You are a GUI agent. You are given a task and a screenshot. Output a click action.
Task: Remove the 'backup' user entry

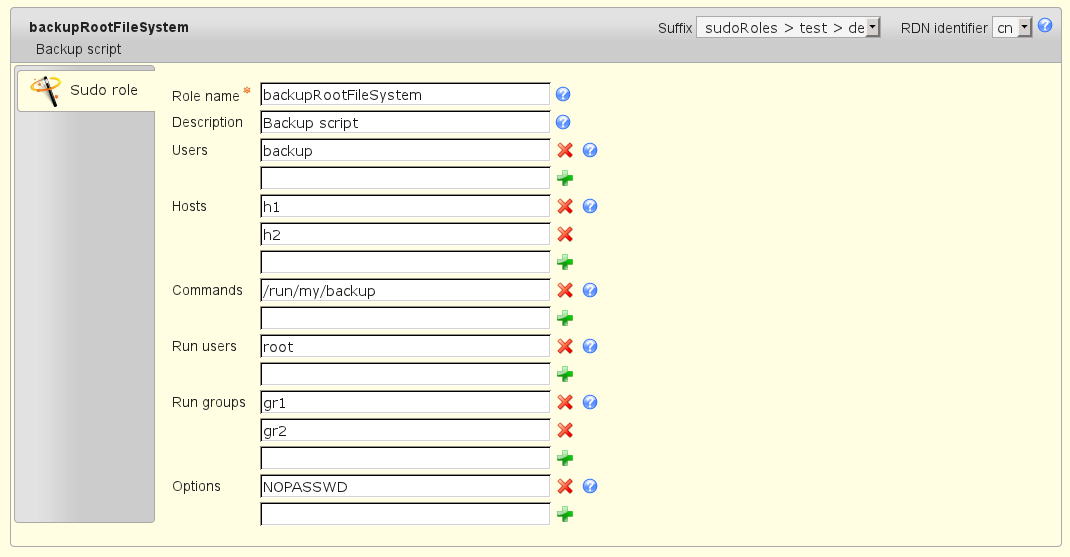564,151
